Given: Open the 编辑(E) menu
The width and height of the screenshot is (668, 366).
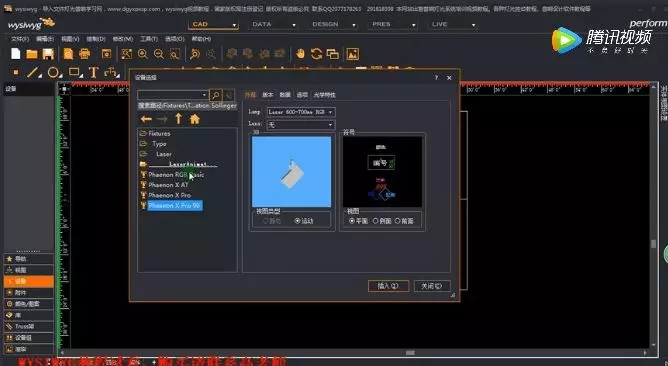Looking at the screenshot, I should point(45,39).
